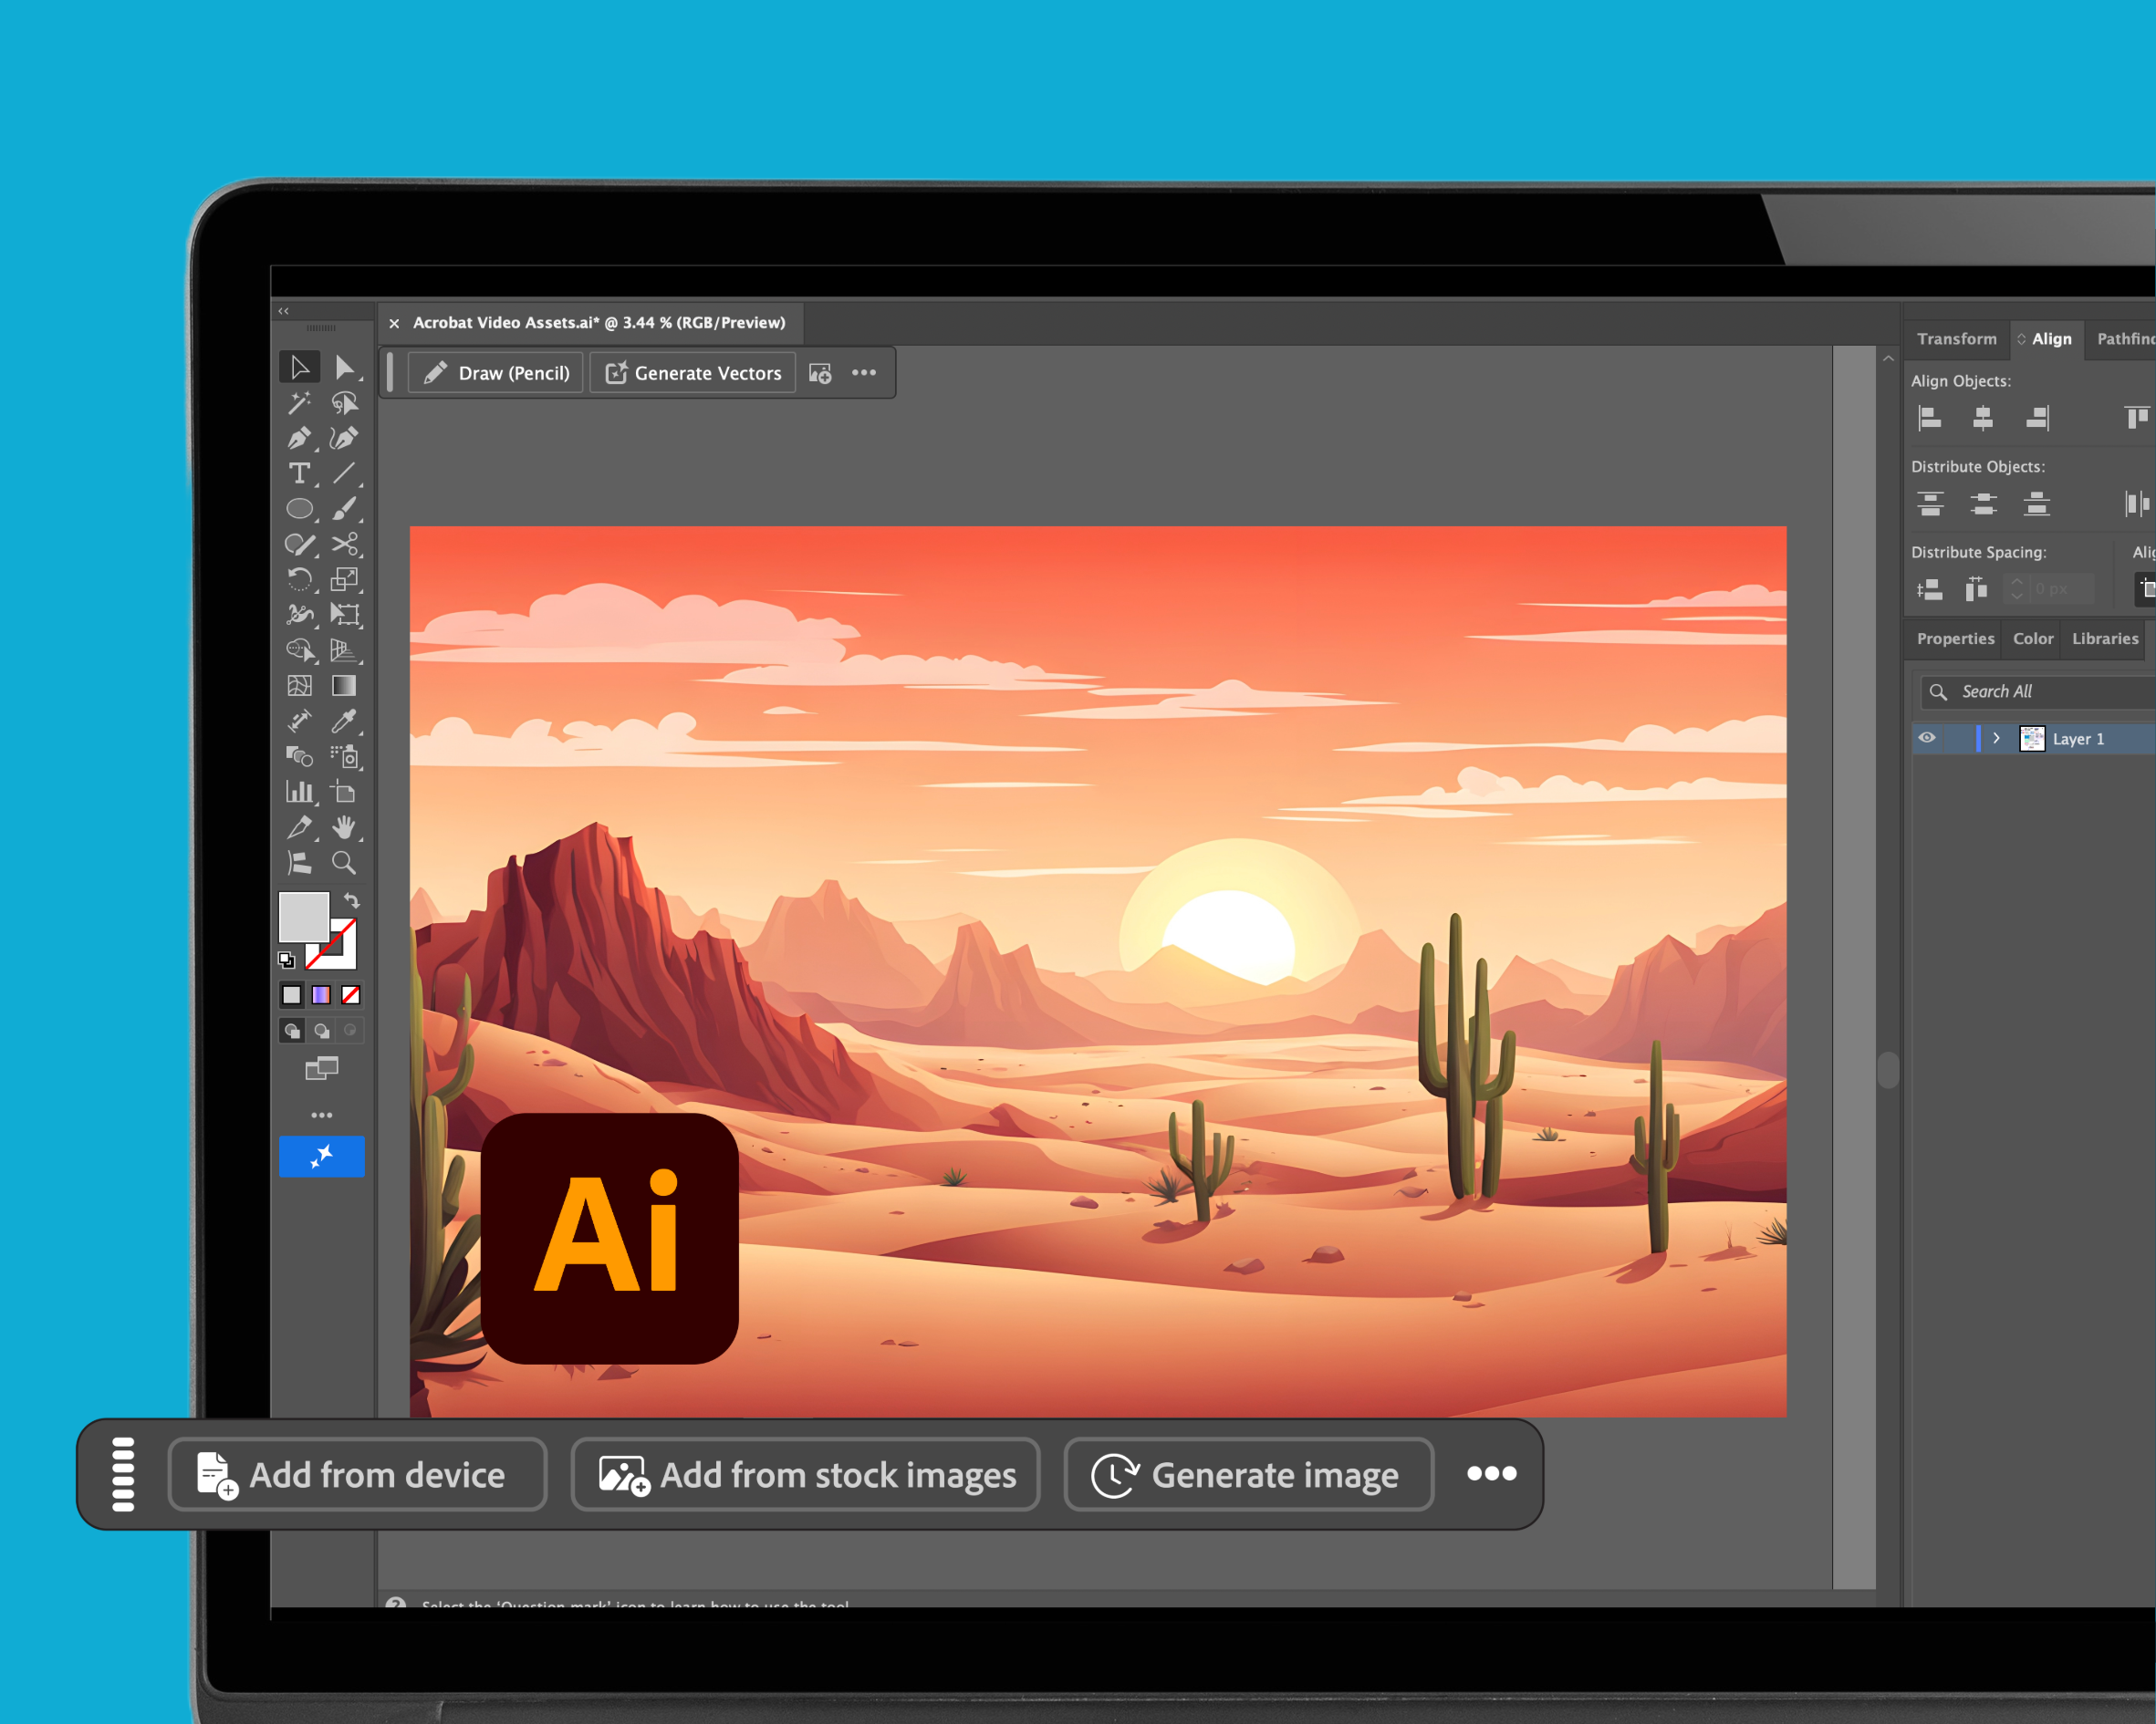The height and width of the screenshot is (1724, 2156).
Task: Open more options in the bottom taskbar
Action: click(x=1491, y=1473)
